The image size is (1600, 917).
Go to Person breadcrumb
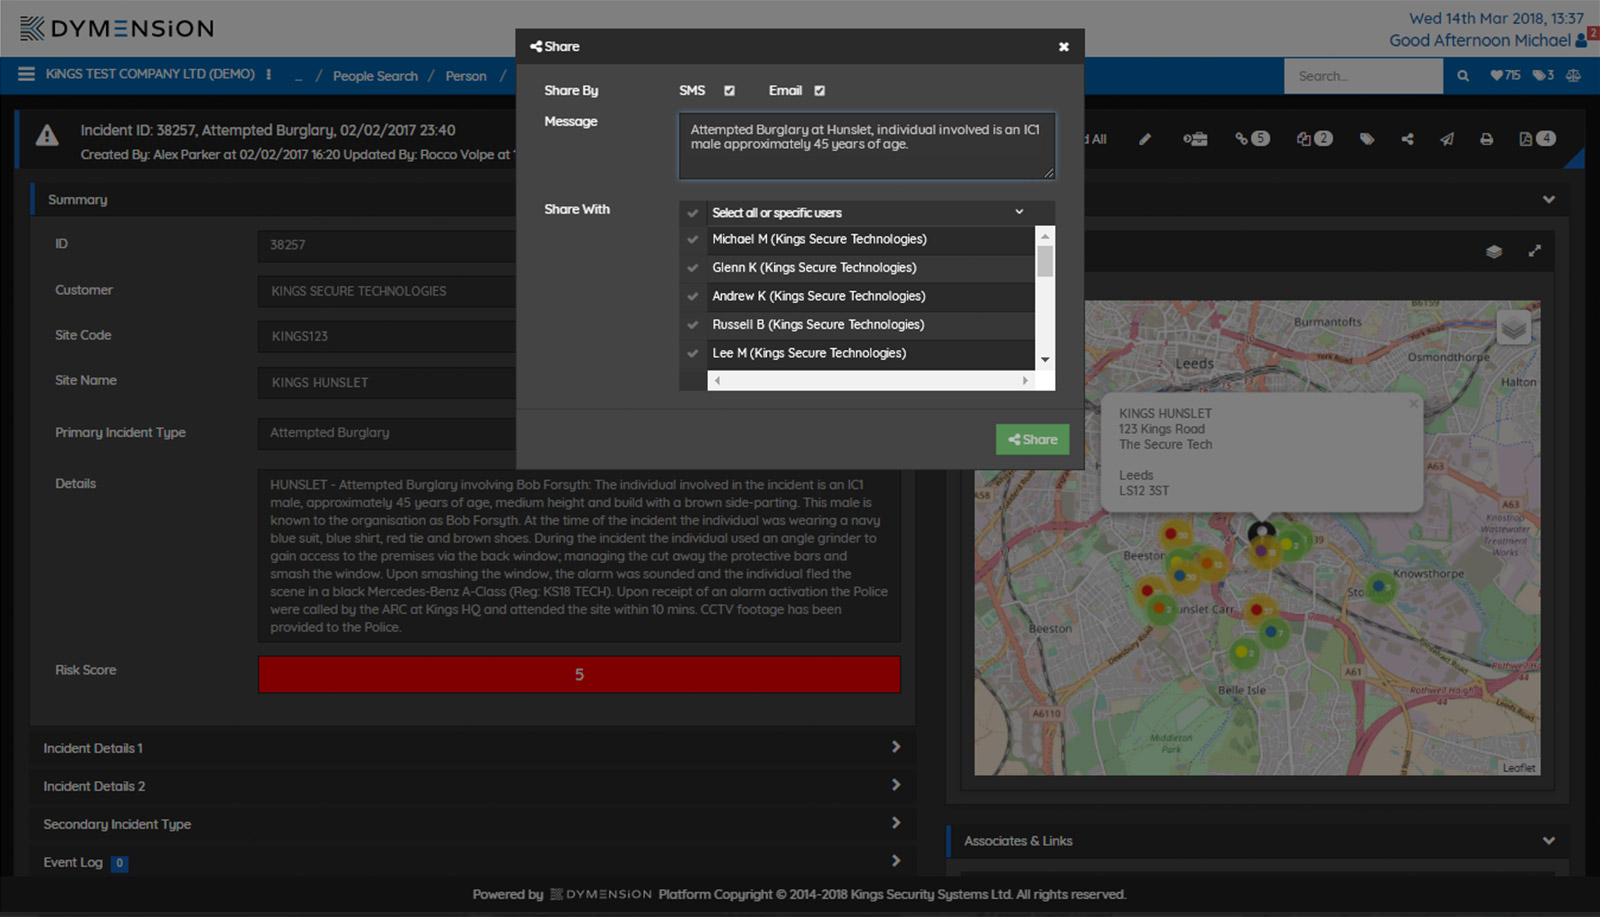(466, 76)
